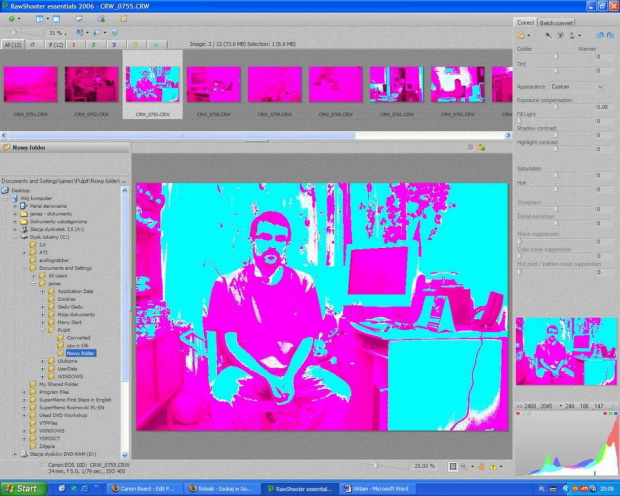Click the left blue circular icon in Correct panel
The height and width of the screenshot is (496, 620).
tap(600, 35)
